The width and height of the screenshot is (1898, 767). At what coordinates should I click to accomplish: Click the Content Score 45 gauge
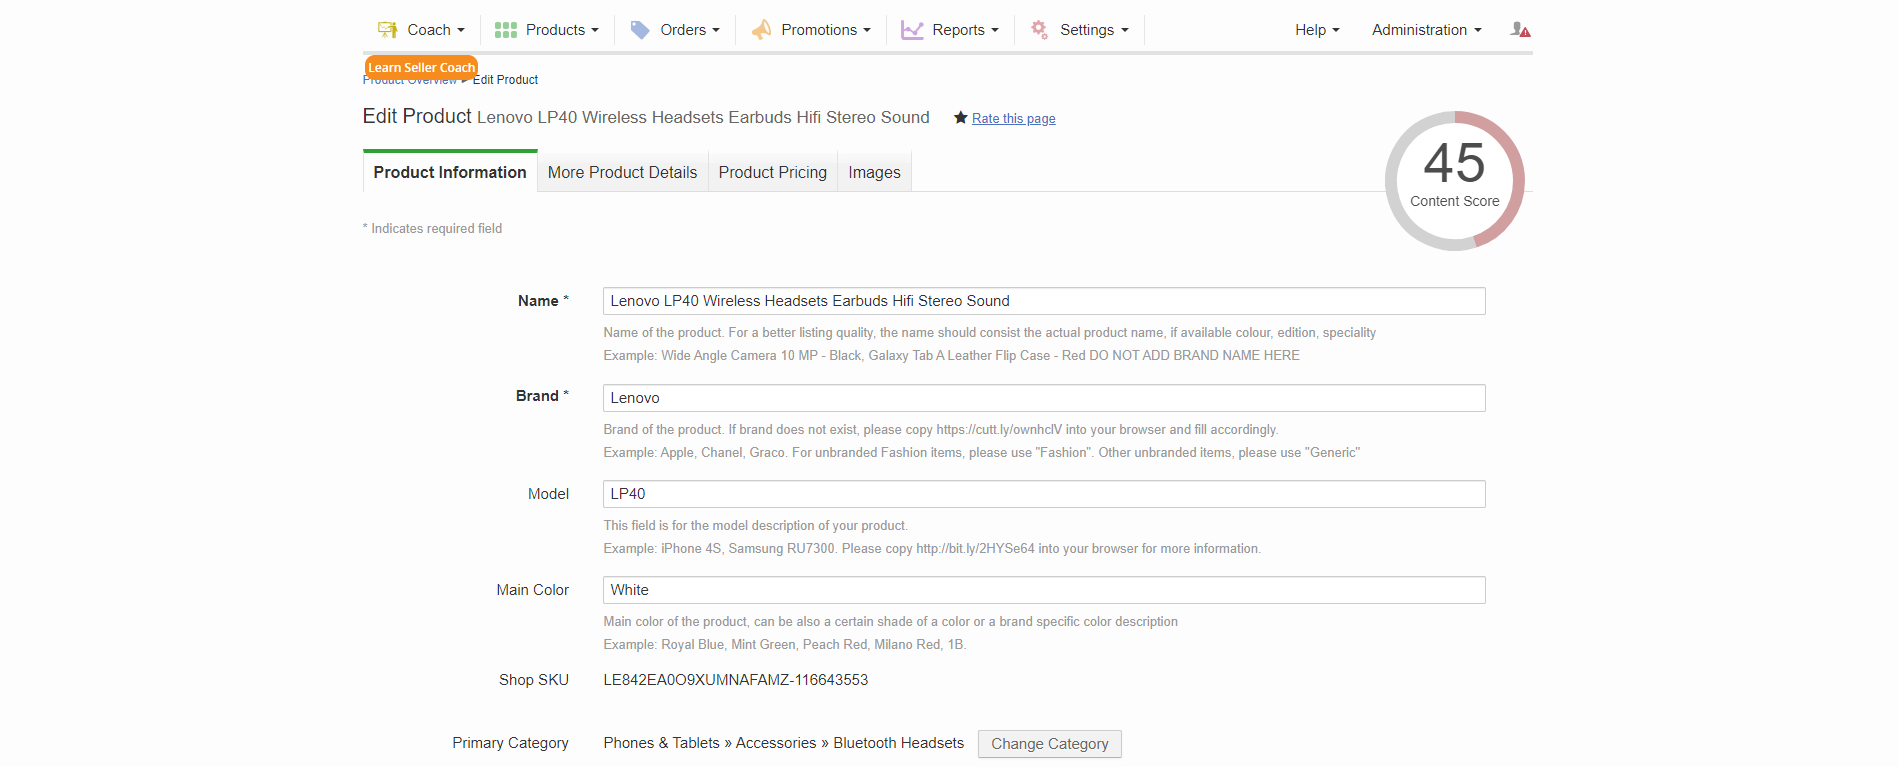click(1455, 181)
